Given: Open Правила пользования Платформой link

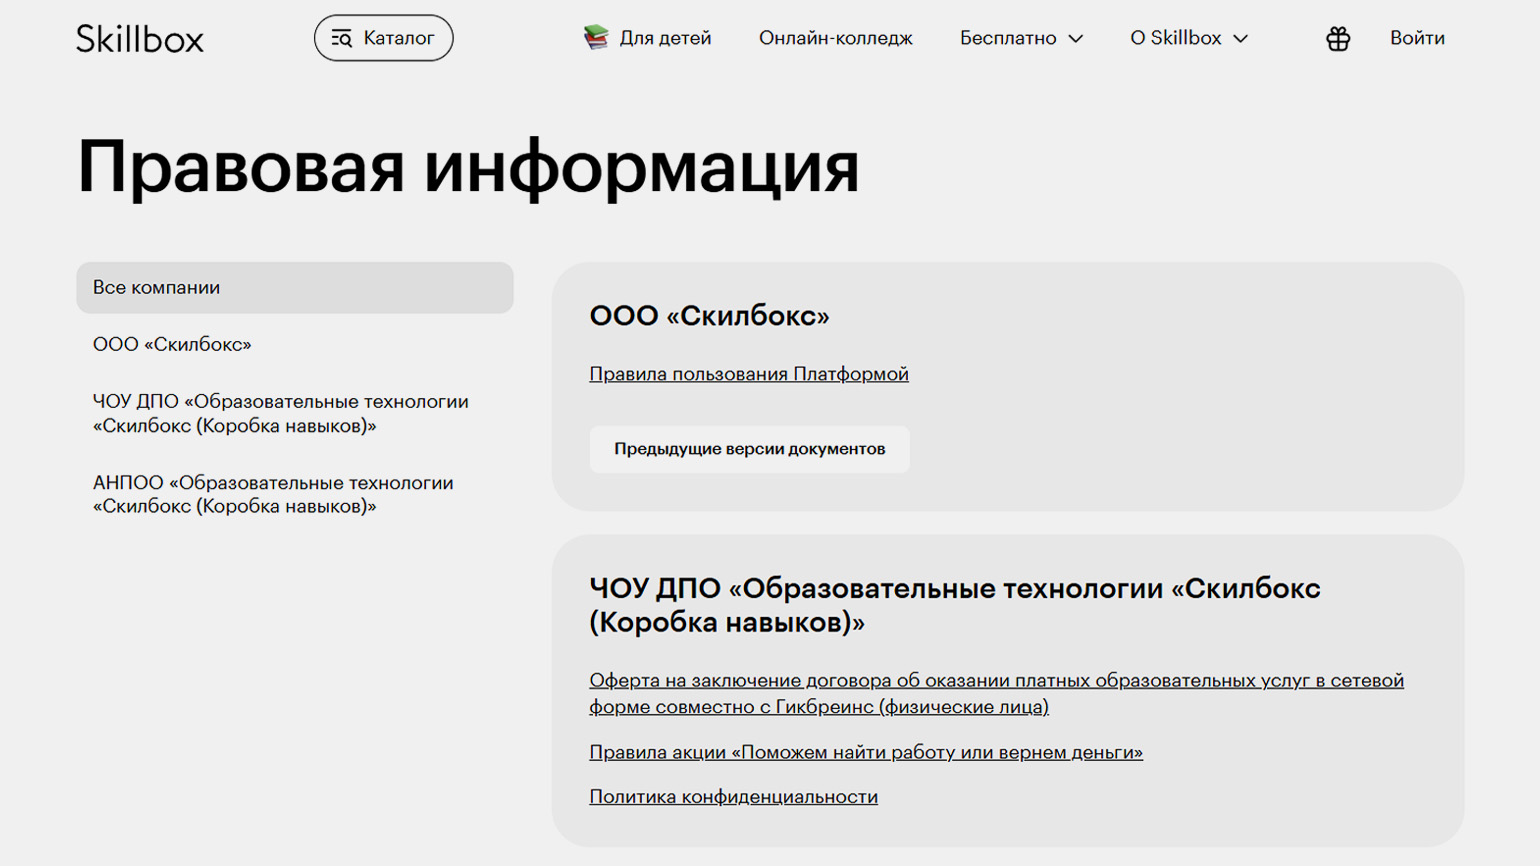Looking at the screenshot, I should click(x=749, y=374).
